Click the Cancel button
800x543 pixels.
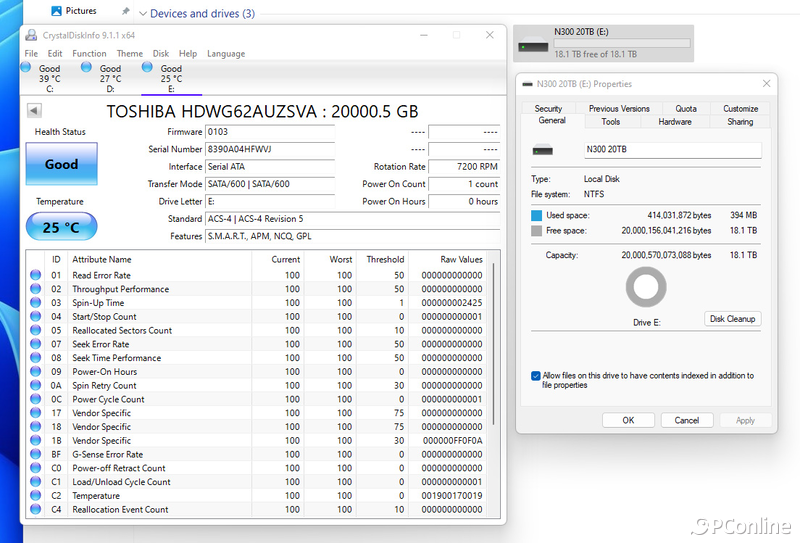(687, 420)
